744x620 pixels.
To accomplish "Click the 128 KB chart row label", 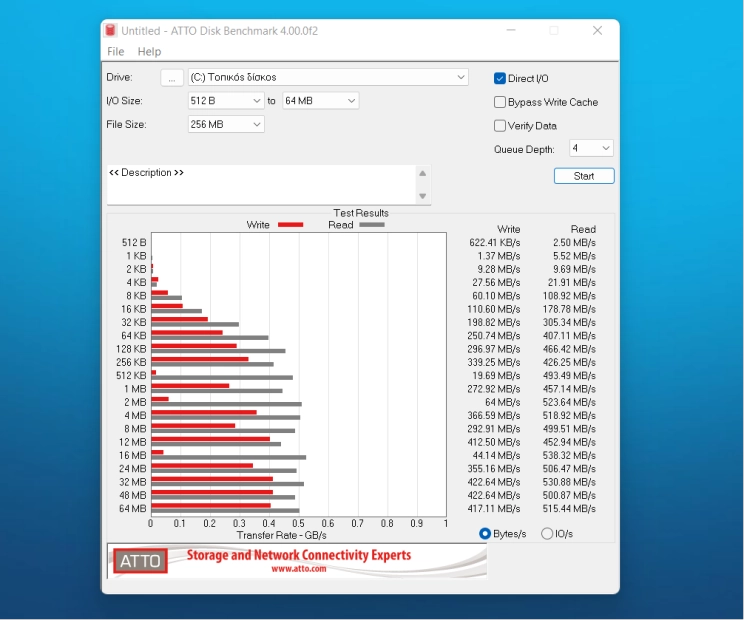I will point(131,349).
